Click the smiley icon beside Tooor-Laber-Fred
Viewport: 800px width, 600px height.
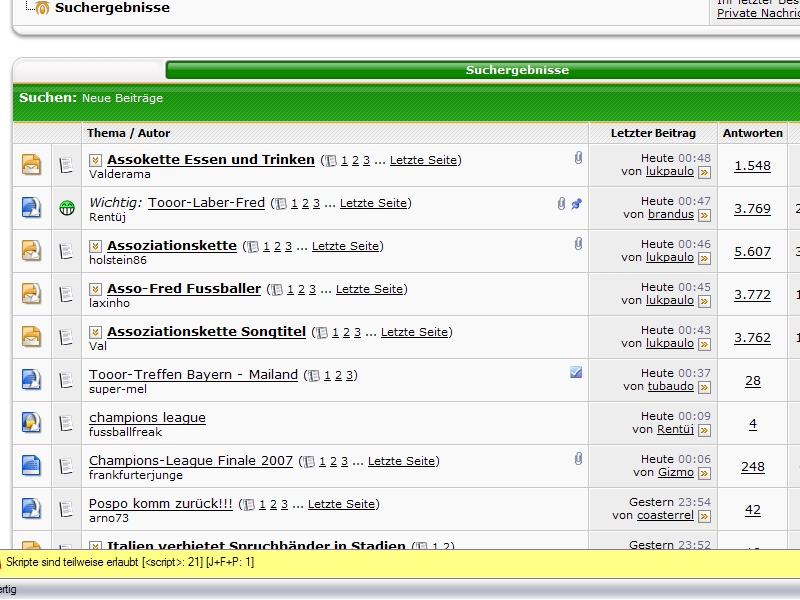click(67, 208)
